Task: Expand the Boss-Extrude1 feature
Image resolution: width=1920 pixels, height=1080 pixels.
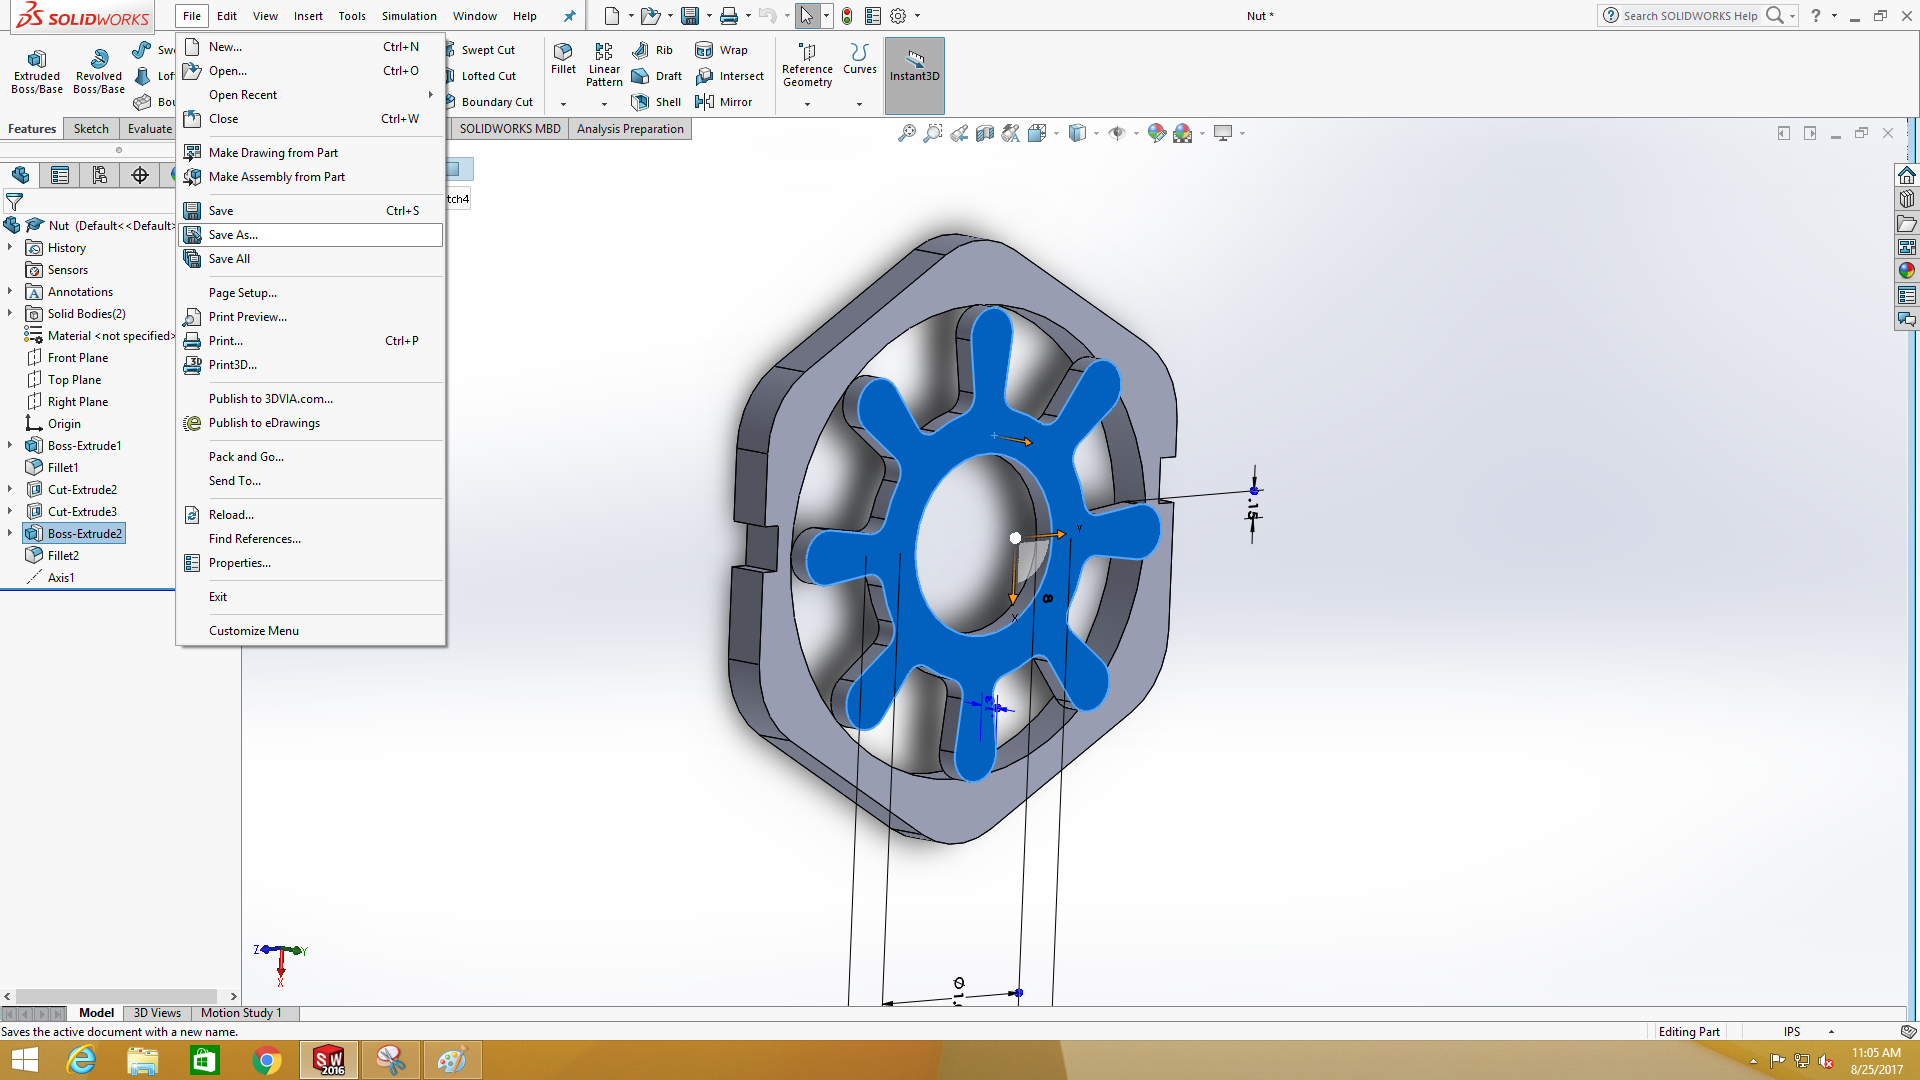Action: pyautogui.click(x=10, y=445)
